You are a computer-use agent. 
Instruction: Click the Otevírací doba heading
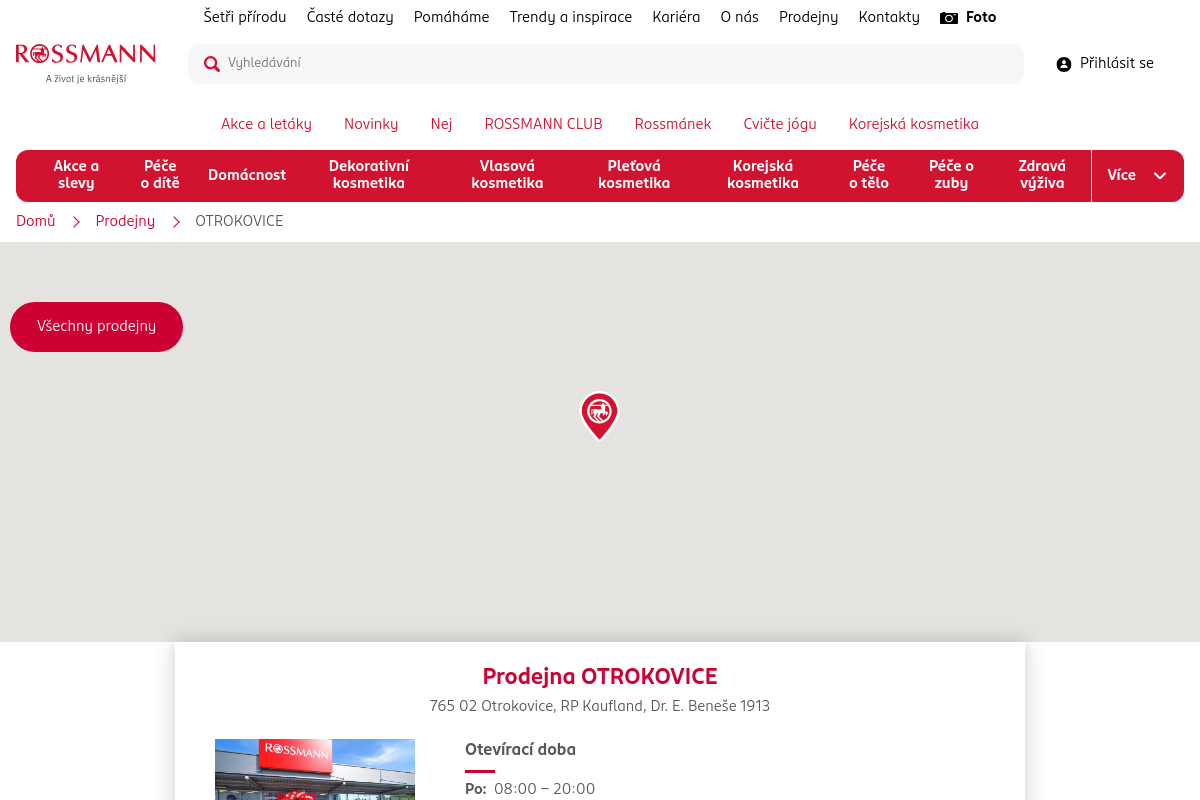point(520,750)
